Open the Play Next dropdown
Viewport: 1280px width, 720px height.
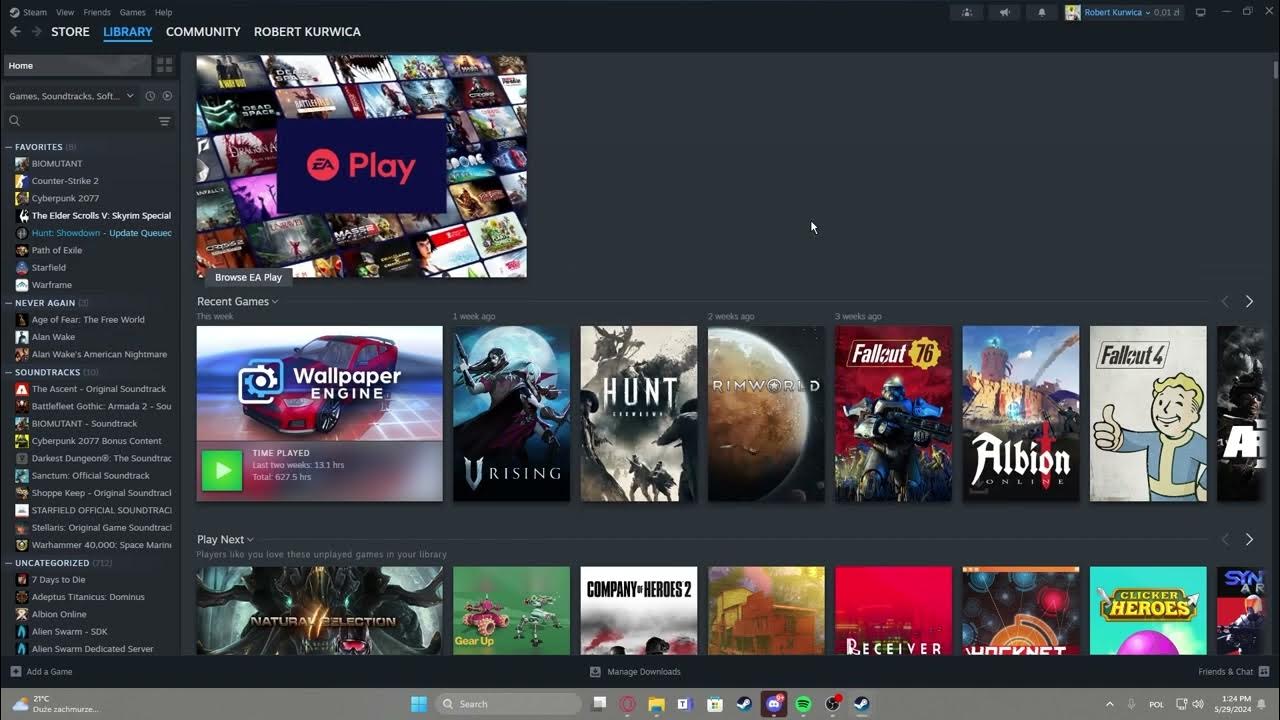[x=225, y=539]
